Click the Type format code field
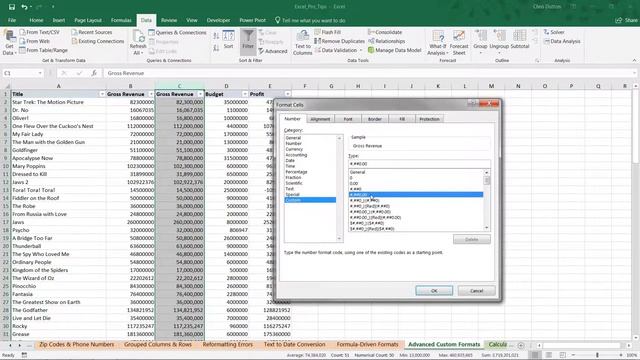Image resolution: width=640 pixels, height=360 pixels. point(419,164)
